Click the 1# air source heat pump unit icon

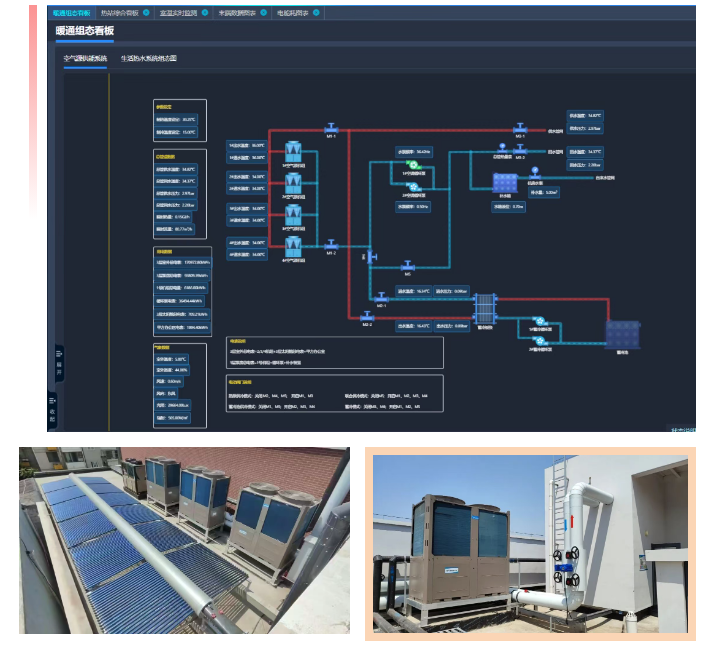pyautogui.click(x=293, y=150)
